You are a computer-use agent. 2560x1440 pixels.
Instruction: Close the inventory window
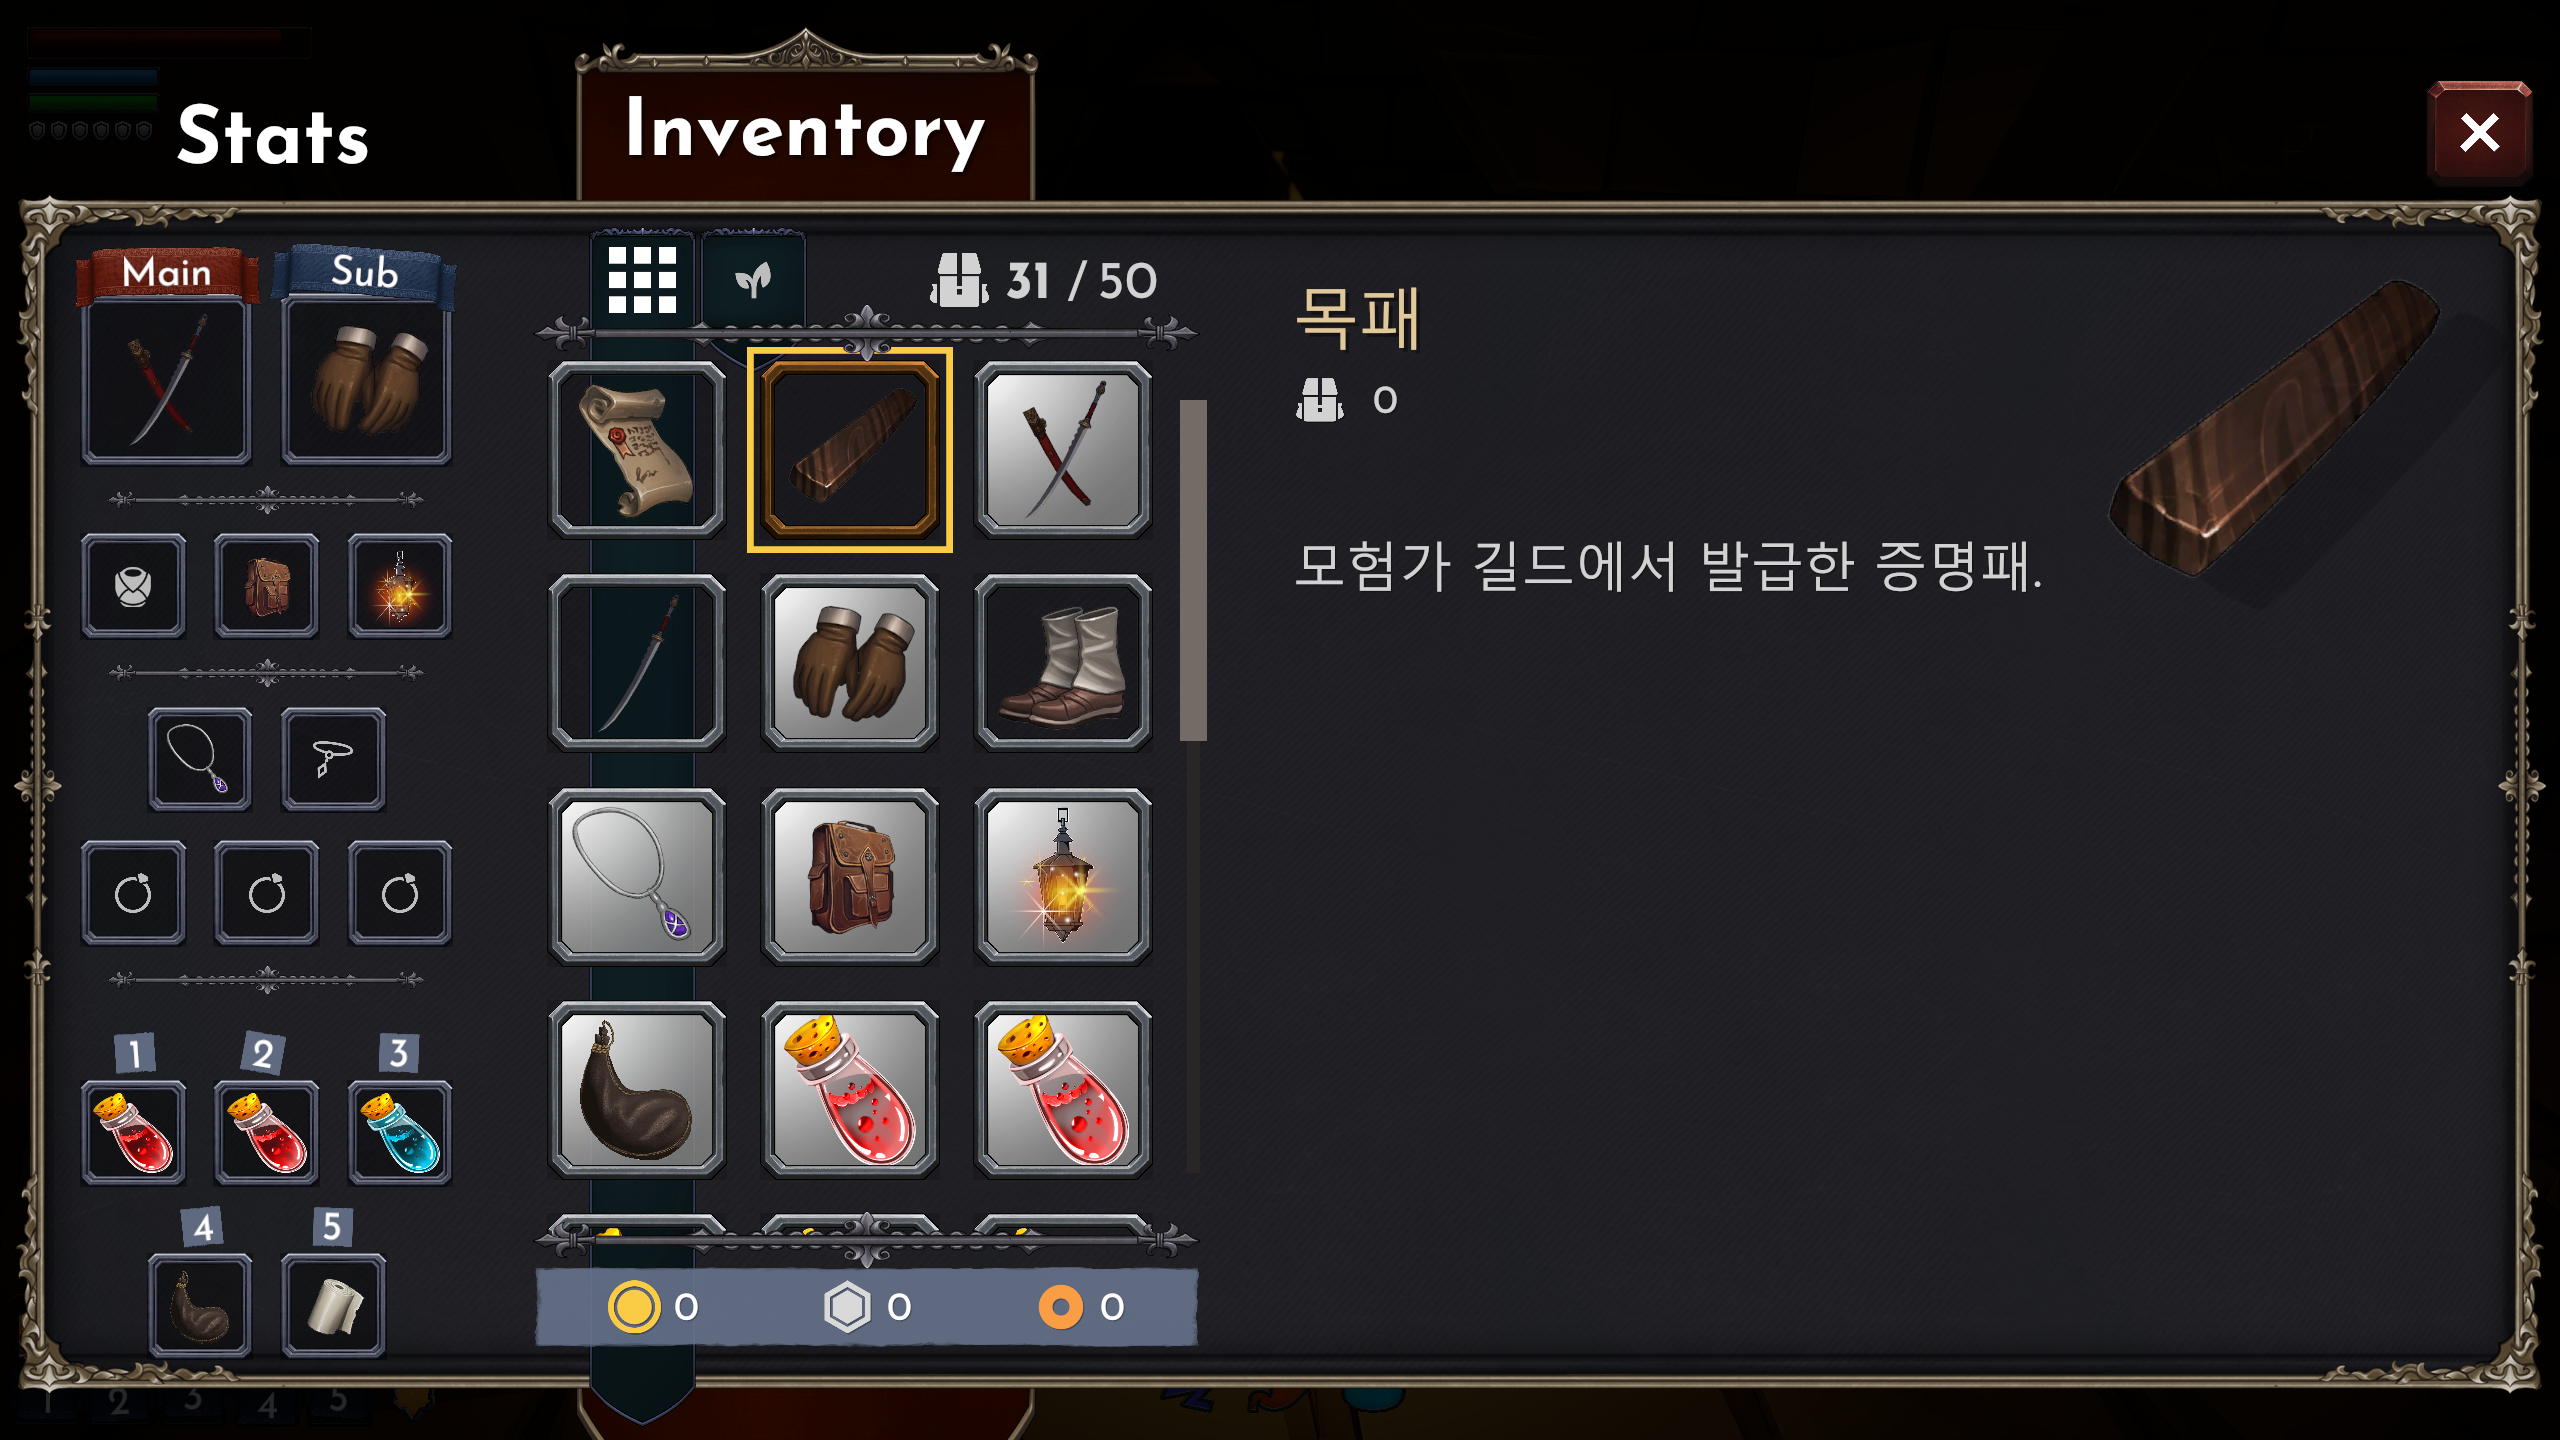(2480, 132)
